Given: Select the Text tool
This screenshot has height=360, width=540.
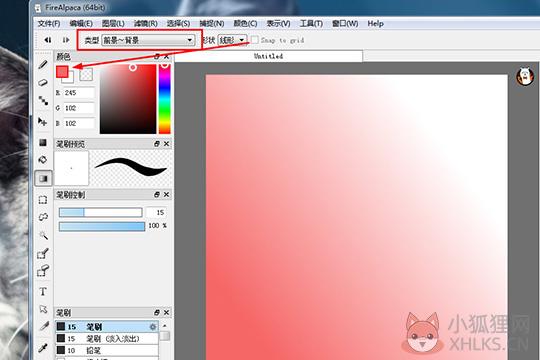Looking at the screenshot, I should point(43,291).
